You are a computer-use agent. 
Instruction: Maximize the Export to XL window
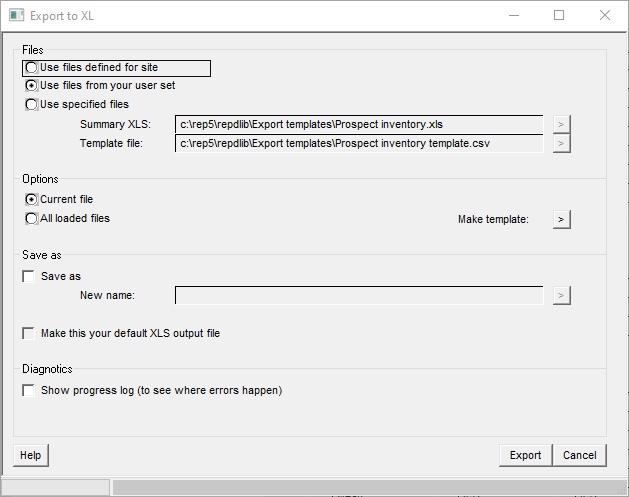click(559, 15)
